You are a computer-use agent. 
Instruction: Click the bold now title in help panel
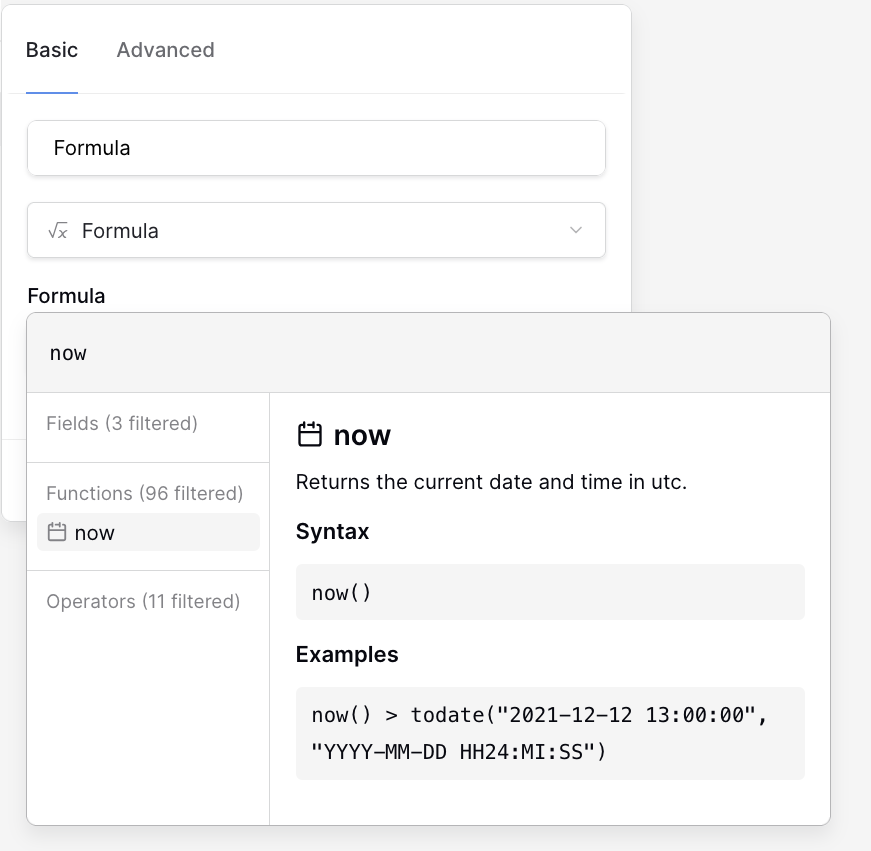click(362, 435)
